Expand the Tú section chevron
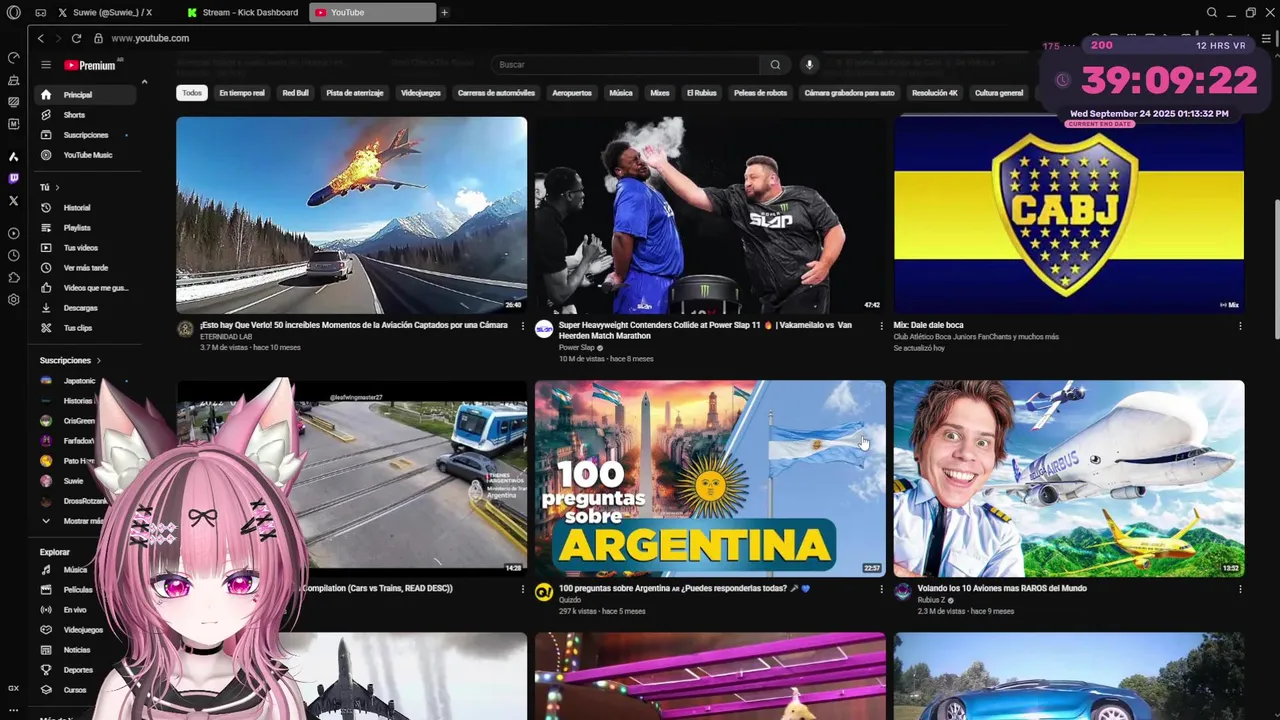Screen dimensions: 1280x720 tap(57, 187)
